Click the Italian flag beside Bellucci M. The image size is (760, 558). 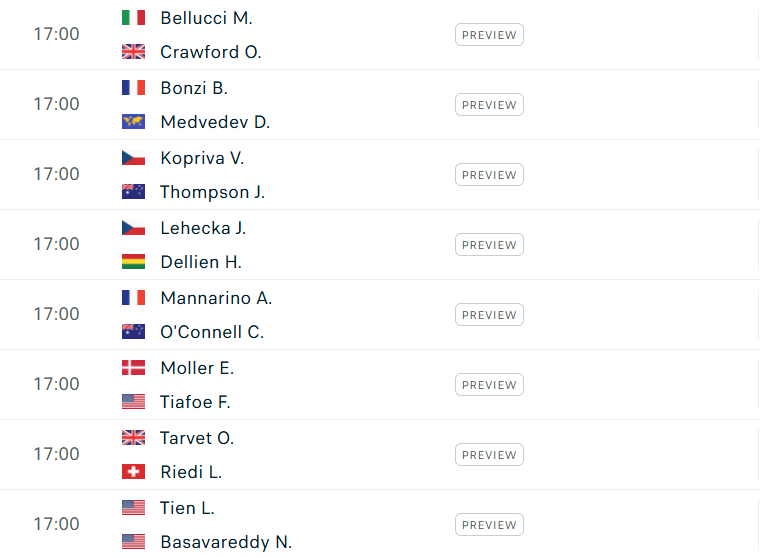point(133,18)
